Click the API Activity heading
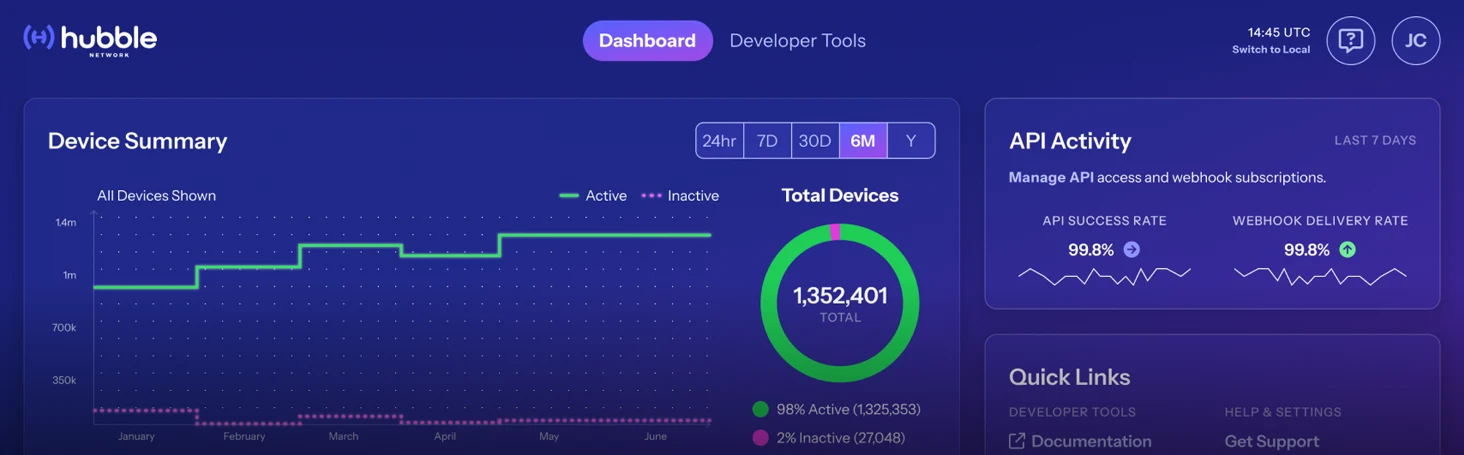1464x455 pixels. point(1070,141)
